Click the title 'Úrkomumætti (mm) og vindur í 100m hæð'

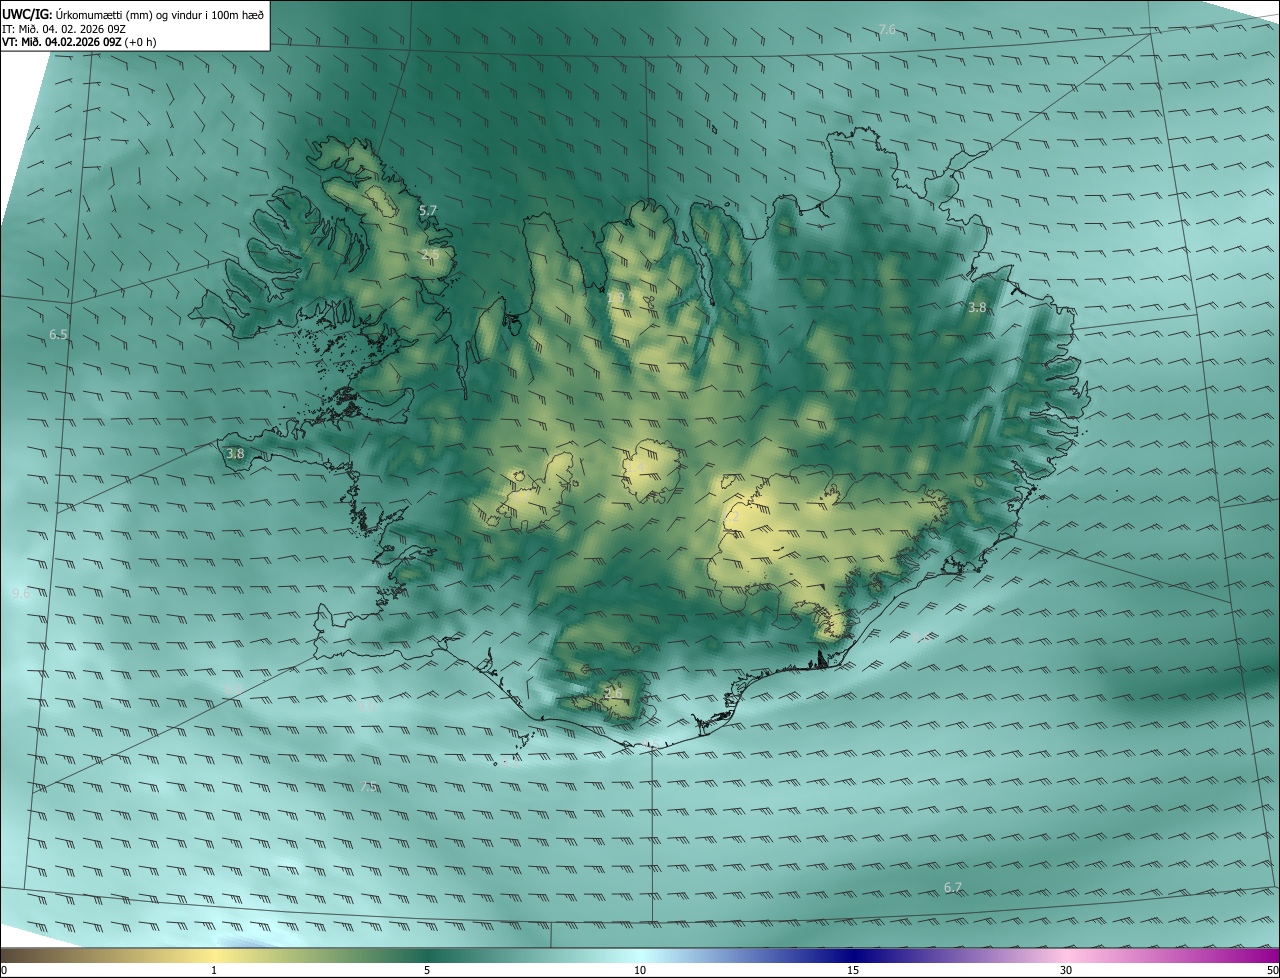pos(159,14)
